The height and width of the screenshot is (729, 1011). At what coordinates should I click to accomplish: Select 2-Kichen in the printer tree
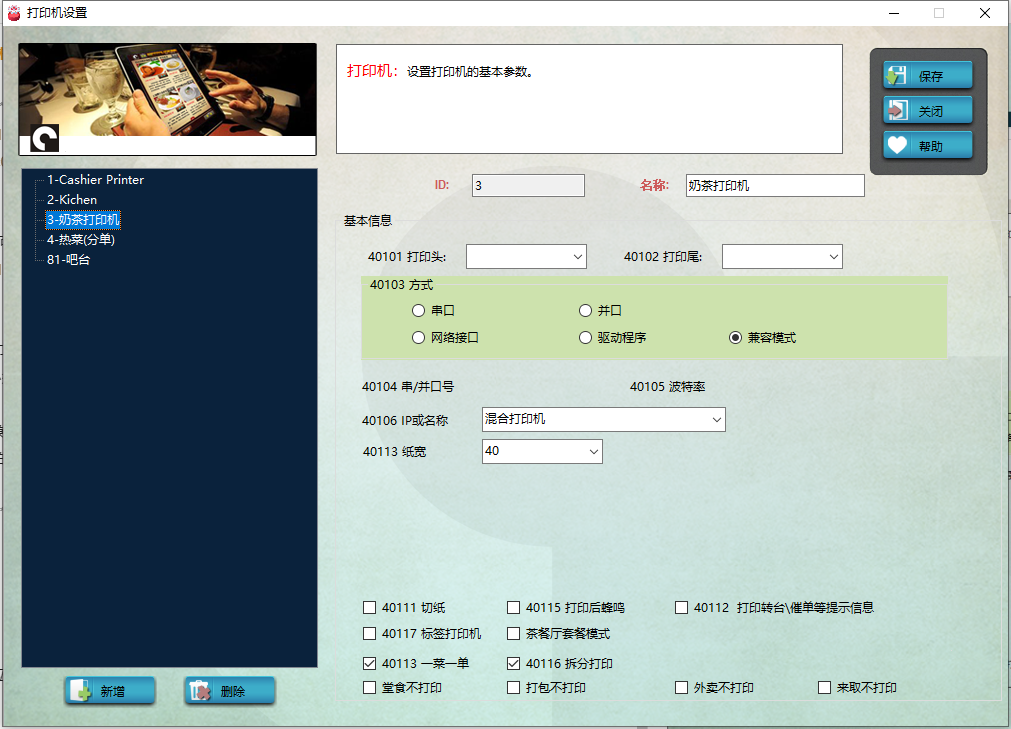[72, 200]
